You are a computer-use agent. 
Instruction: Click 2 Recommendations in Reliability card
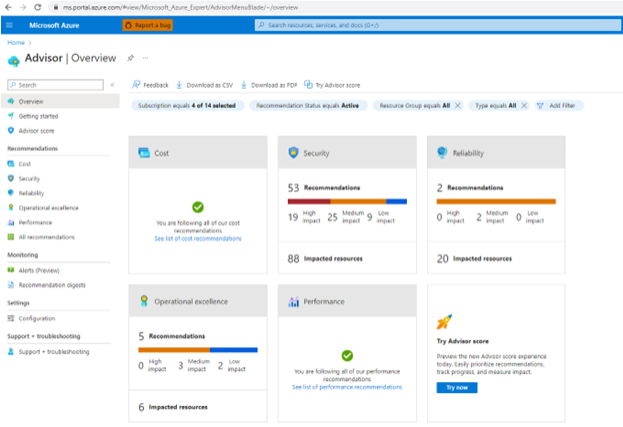point(470,187)
